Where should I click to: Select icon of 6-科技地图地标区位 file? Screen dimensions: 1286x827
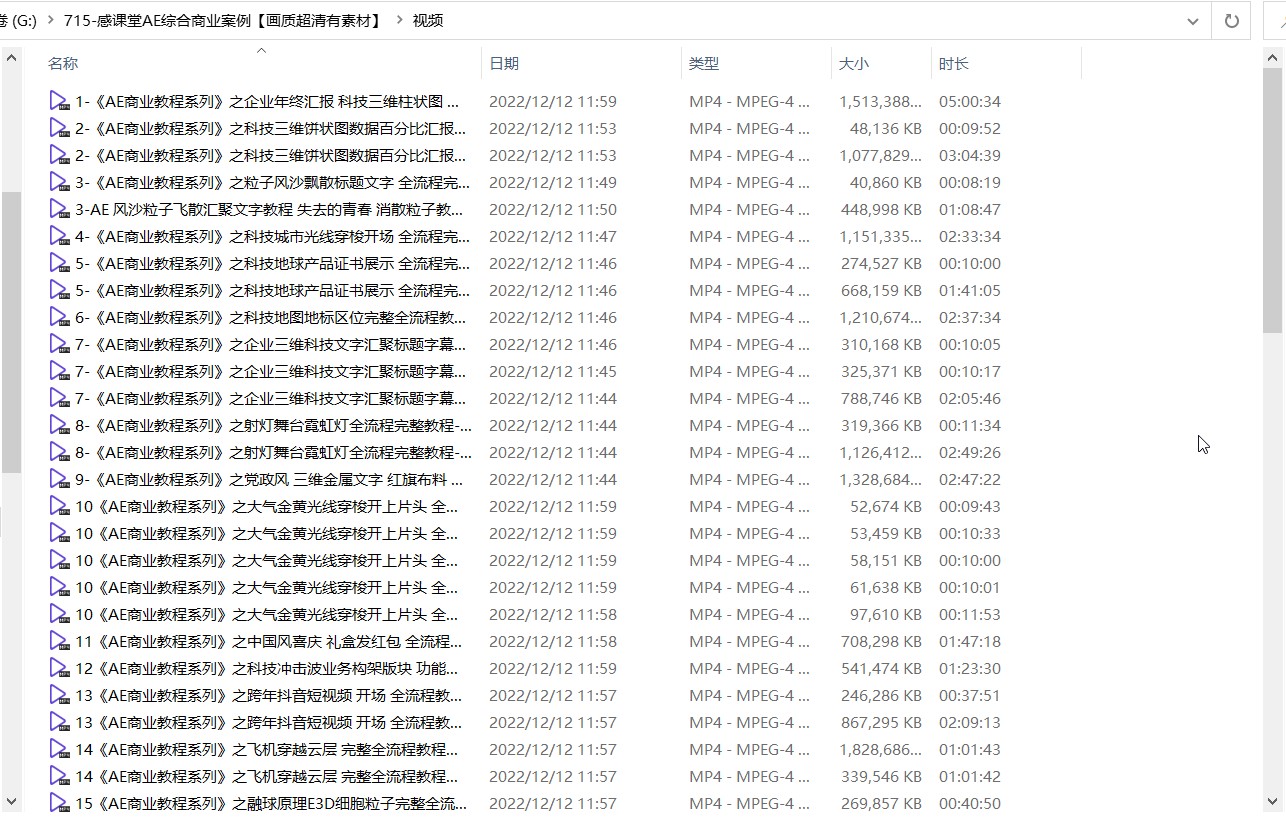59,317
